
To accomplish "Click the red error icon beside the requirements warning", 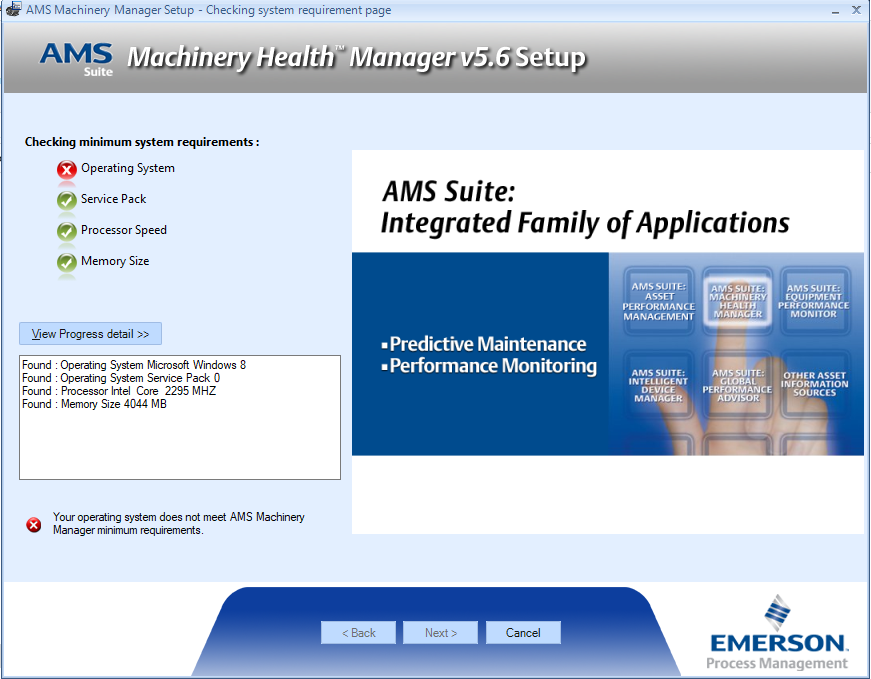I will coord(34,524).
